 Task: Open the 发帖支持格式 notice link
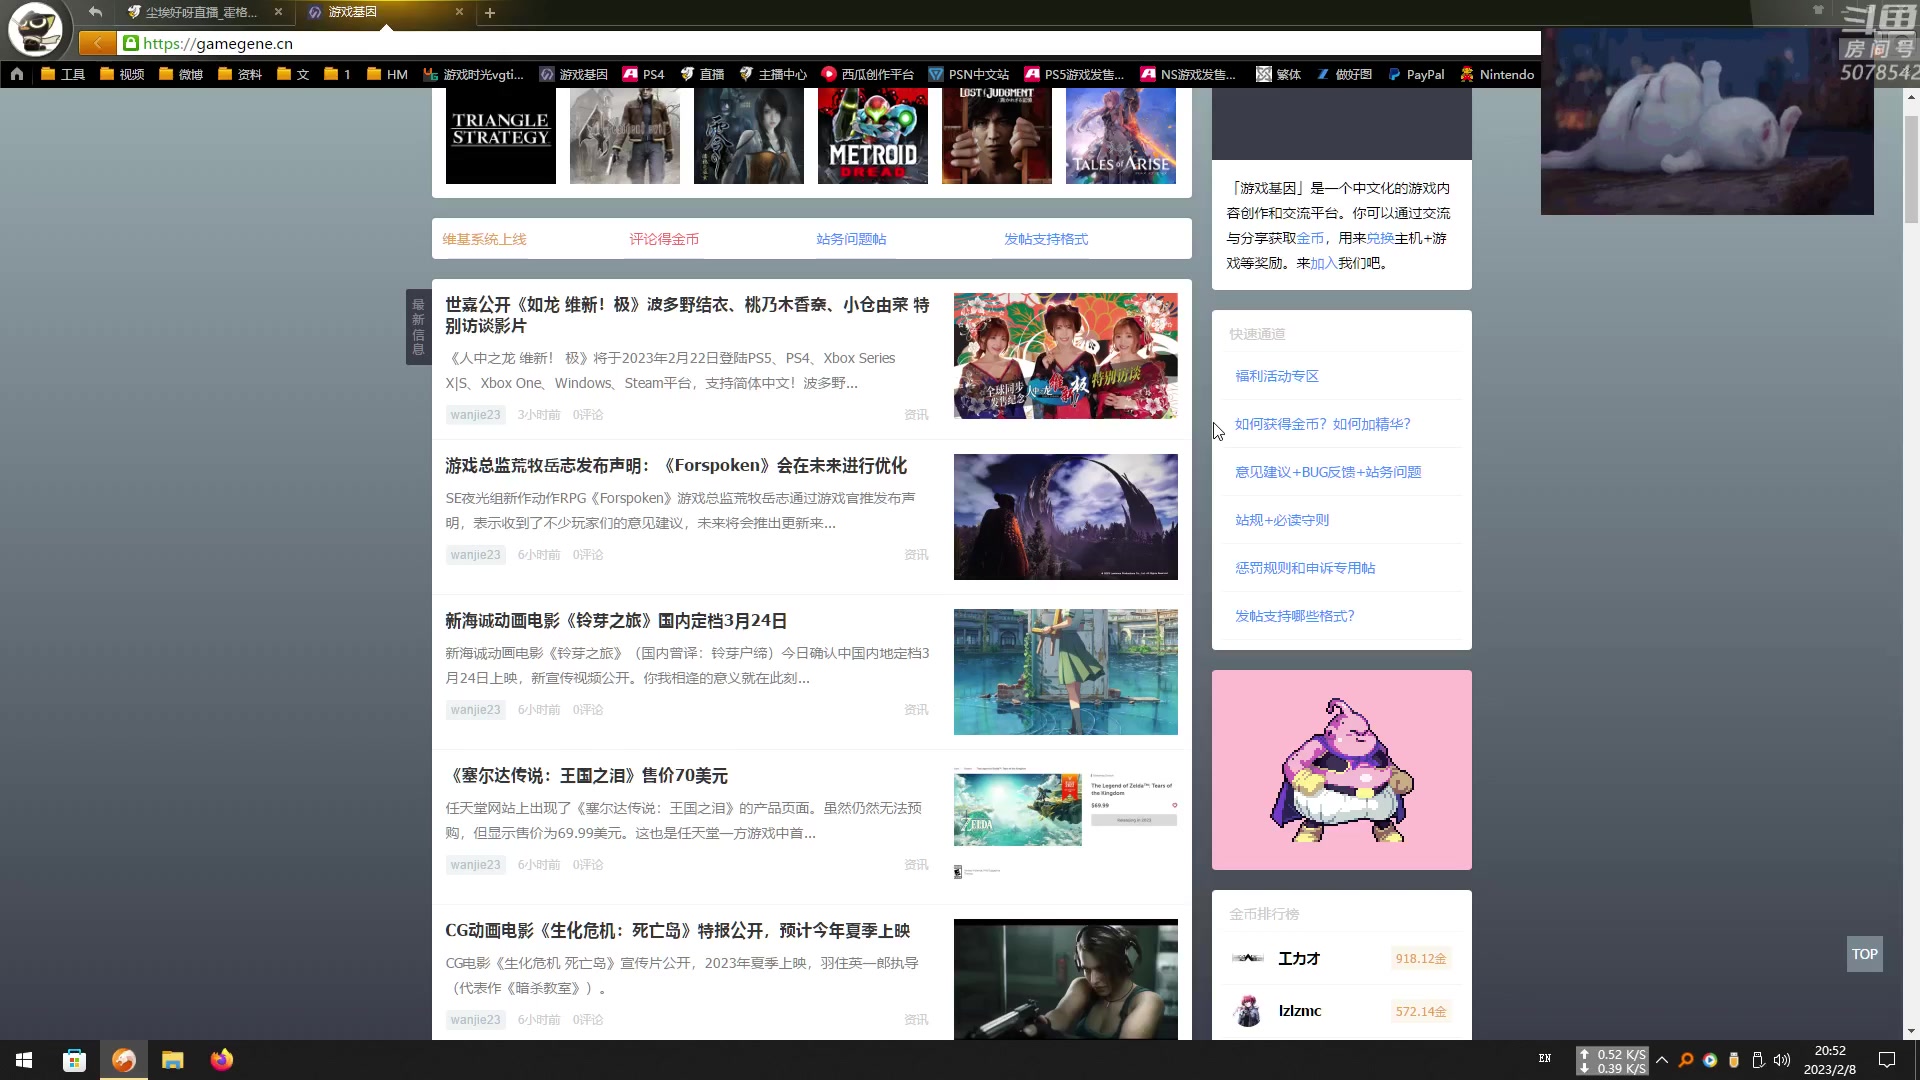(x=1046, y=239)
